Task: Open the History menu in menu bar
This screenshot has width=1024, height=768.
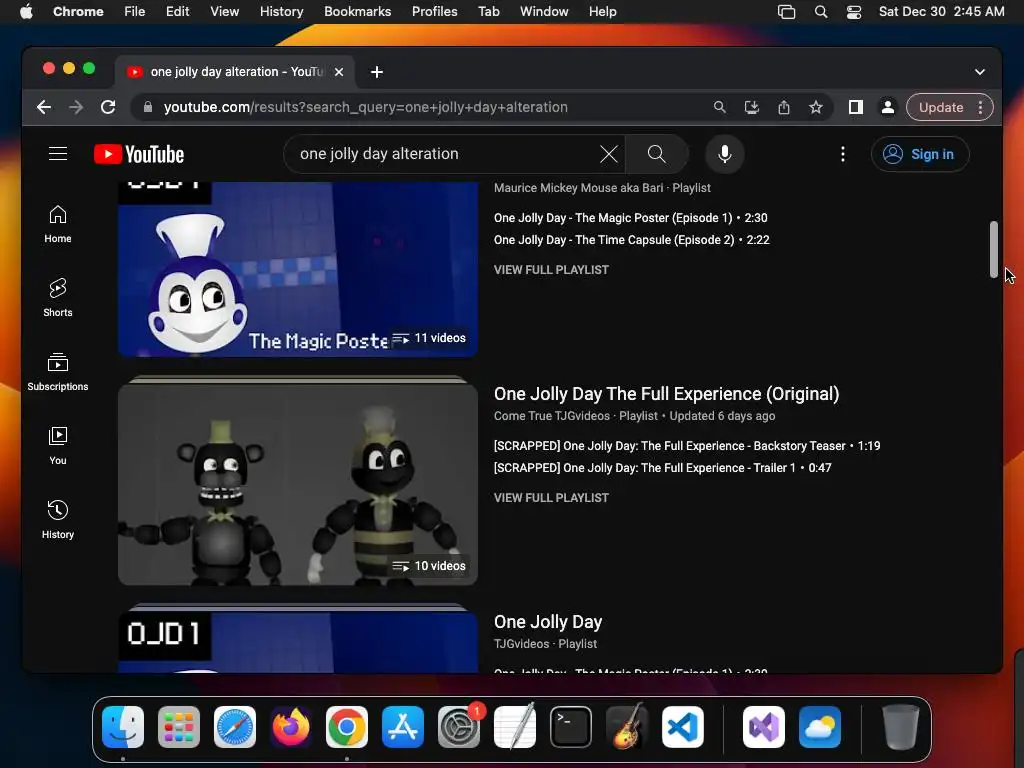Action: (x=281, y=12)
